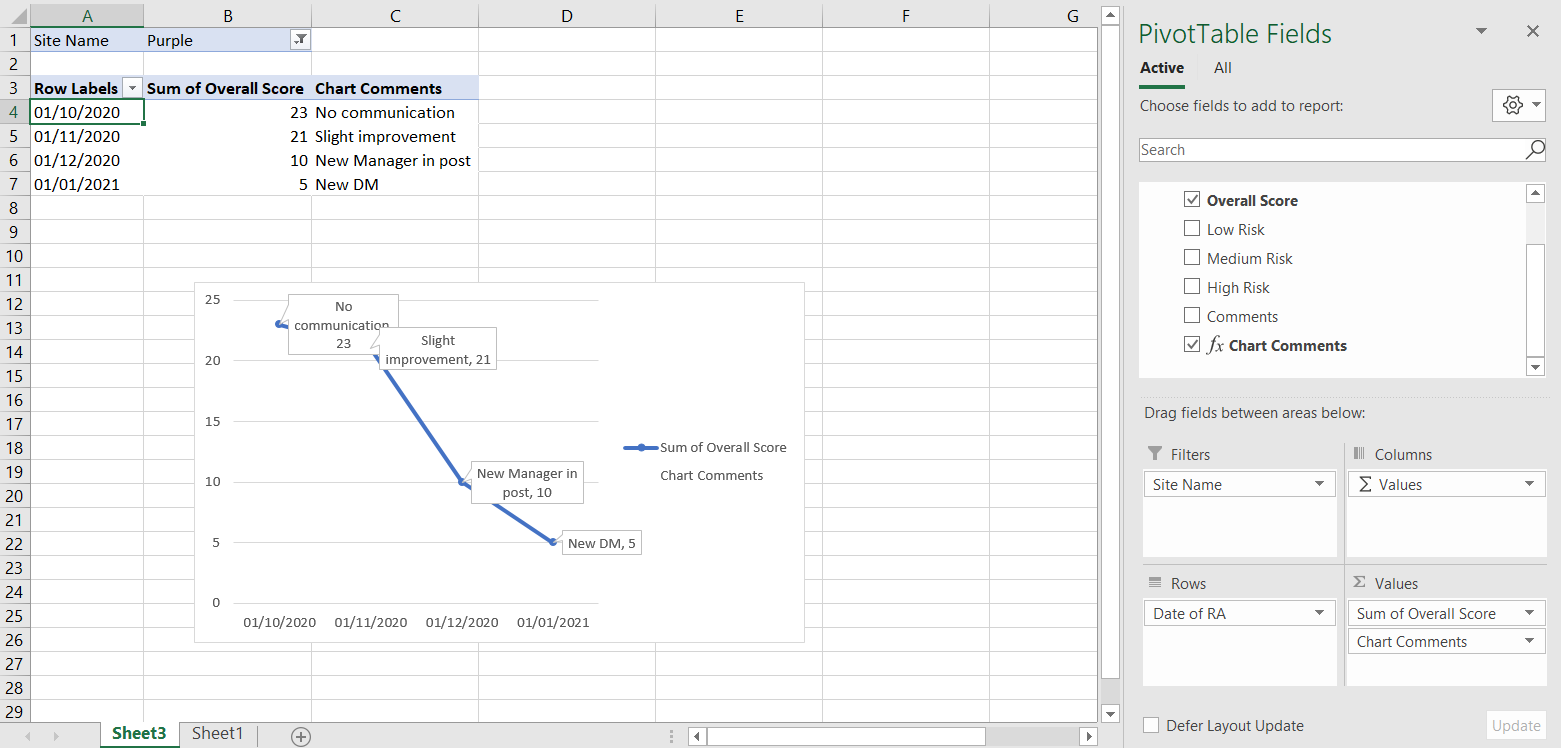Click the worksheet horizontal scrollbar thumb
This screenshot has height=748, width=1561.
pos(846,736)
